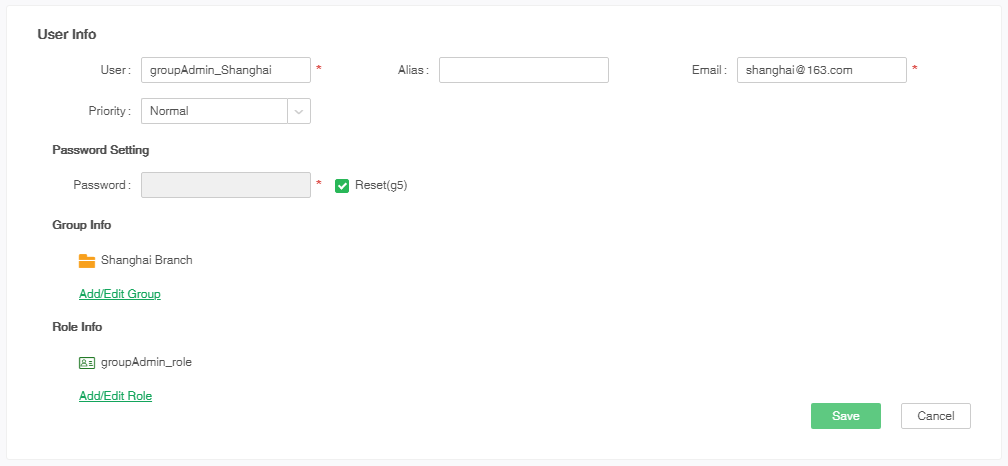Toggle the Reset(g5) password checkbox
Image resolution: width=1008 pixels, height=466 pixels.
click(x=342, y=186)
